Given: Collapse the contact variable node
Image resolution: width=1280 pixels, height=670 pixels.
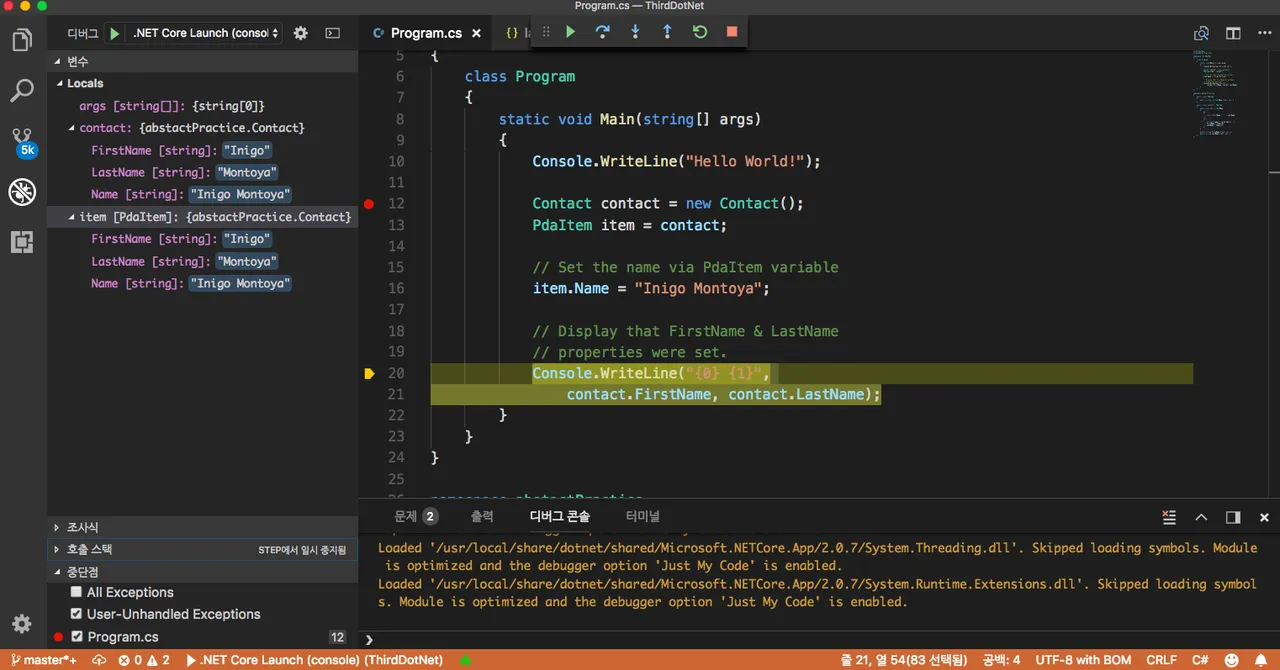Looking at the screenshot, I should (72, 128).
